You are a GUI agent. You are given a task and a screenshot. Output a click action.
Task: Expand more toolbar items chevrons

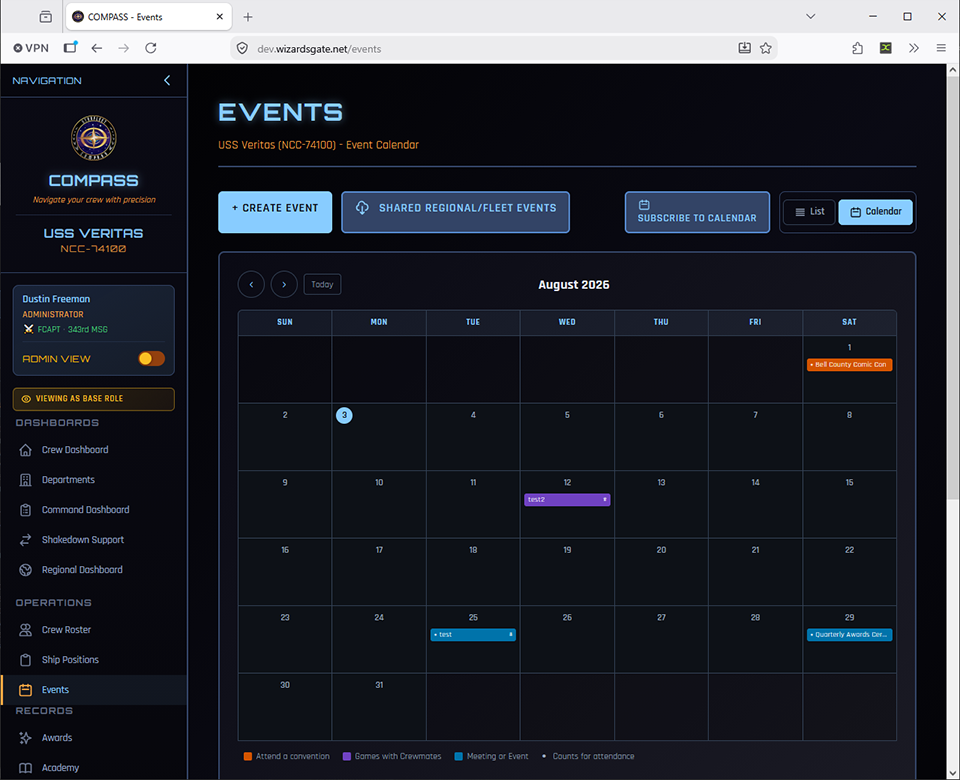[x=913, y=48]
